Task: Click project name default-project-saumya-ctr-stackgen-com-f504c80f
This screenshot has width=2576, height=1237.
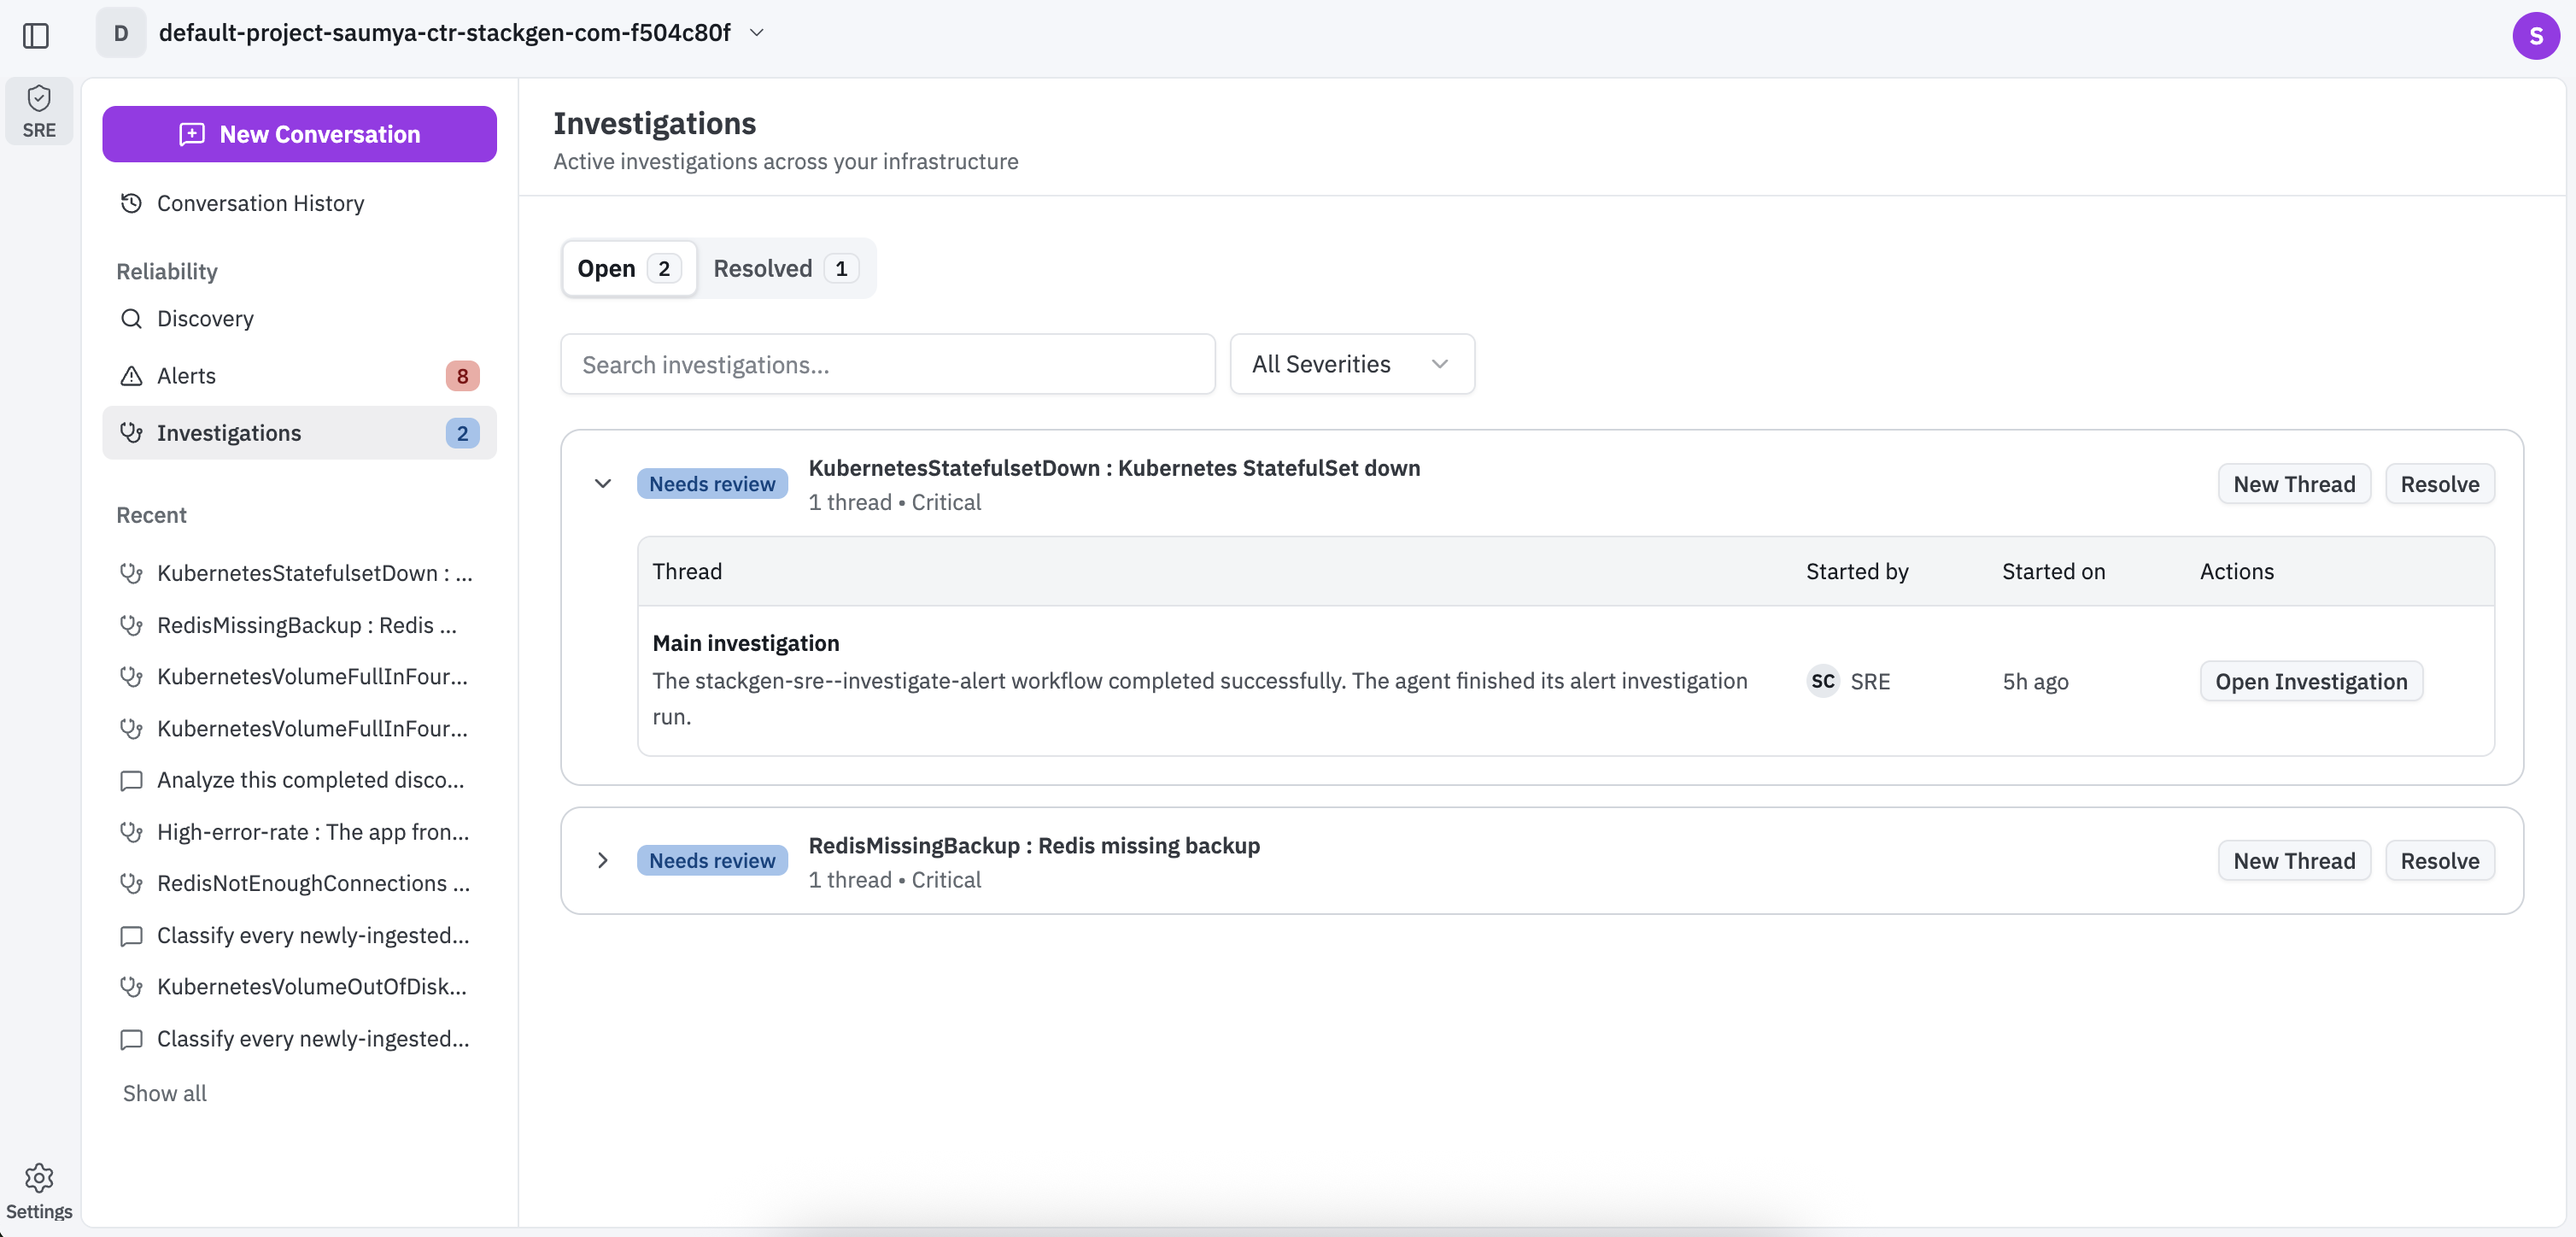Action: coord(445,33)
